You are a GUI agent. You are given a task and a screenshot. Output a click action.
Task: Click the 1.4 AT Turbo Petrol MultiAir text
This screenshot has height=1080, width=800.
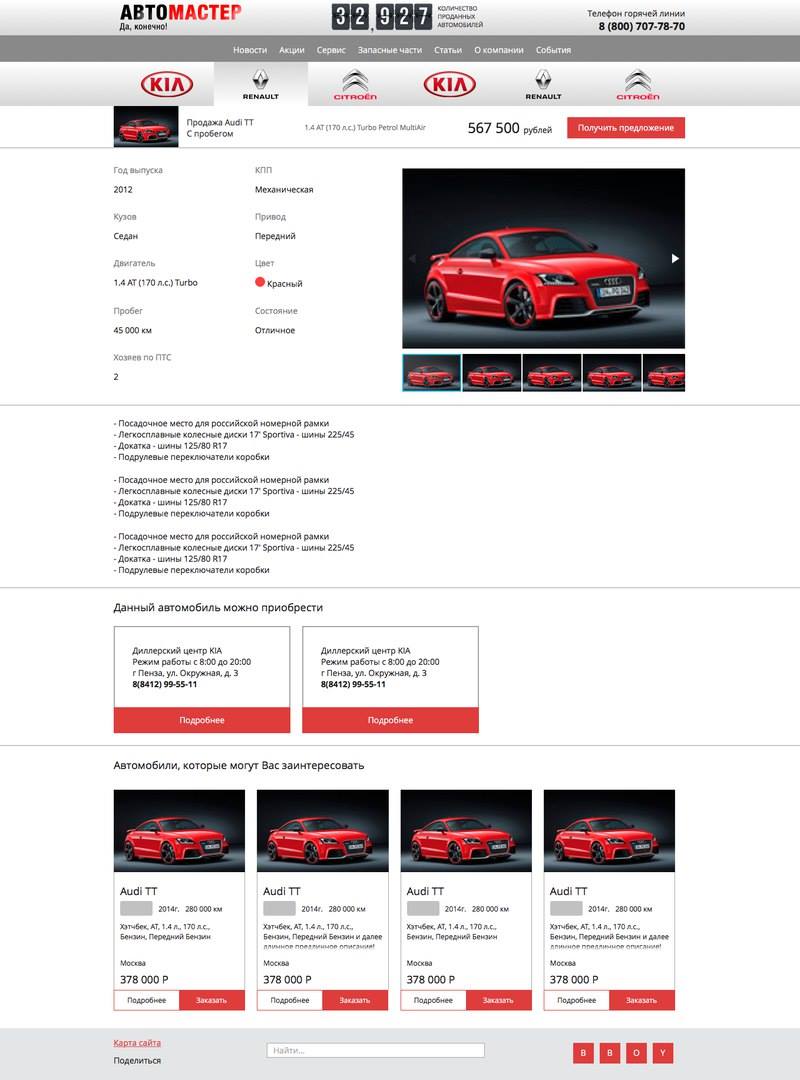365,127
